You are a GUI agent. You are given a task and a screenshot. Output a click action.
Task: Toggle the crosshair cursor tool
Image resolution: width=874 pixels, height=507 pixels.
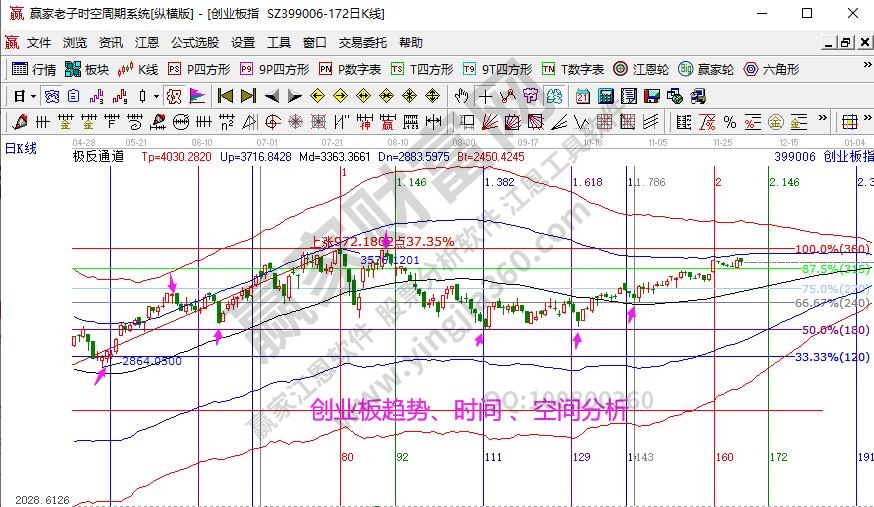(x=485, y=96)
